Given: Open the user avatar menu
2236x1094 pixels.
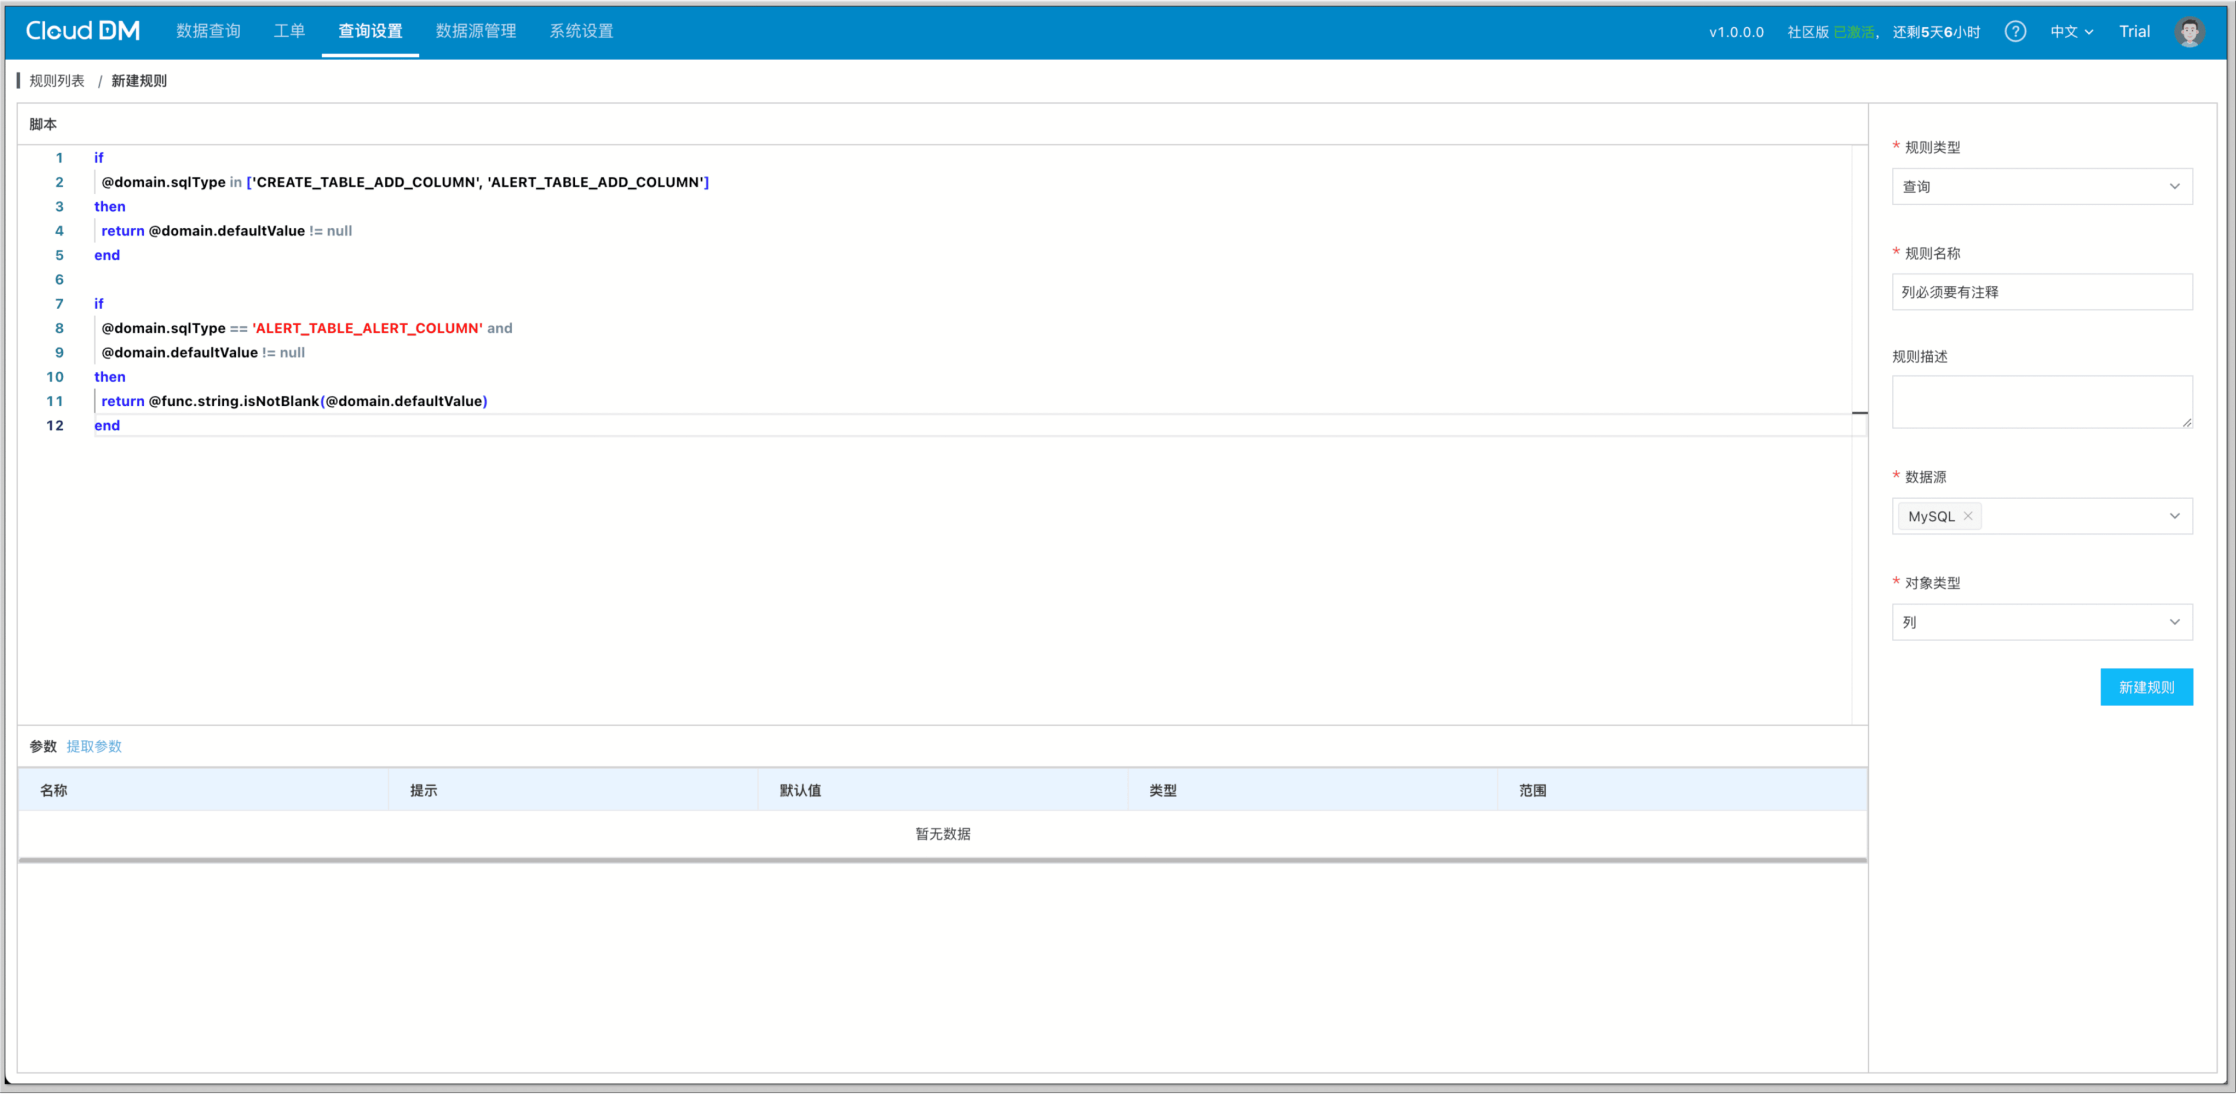Looking at the screenshot, I should click(2189, 31).
